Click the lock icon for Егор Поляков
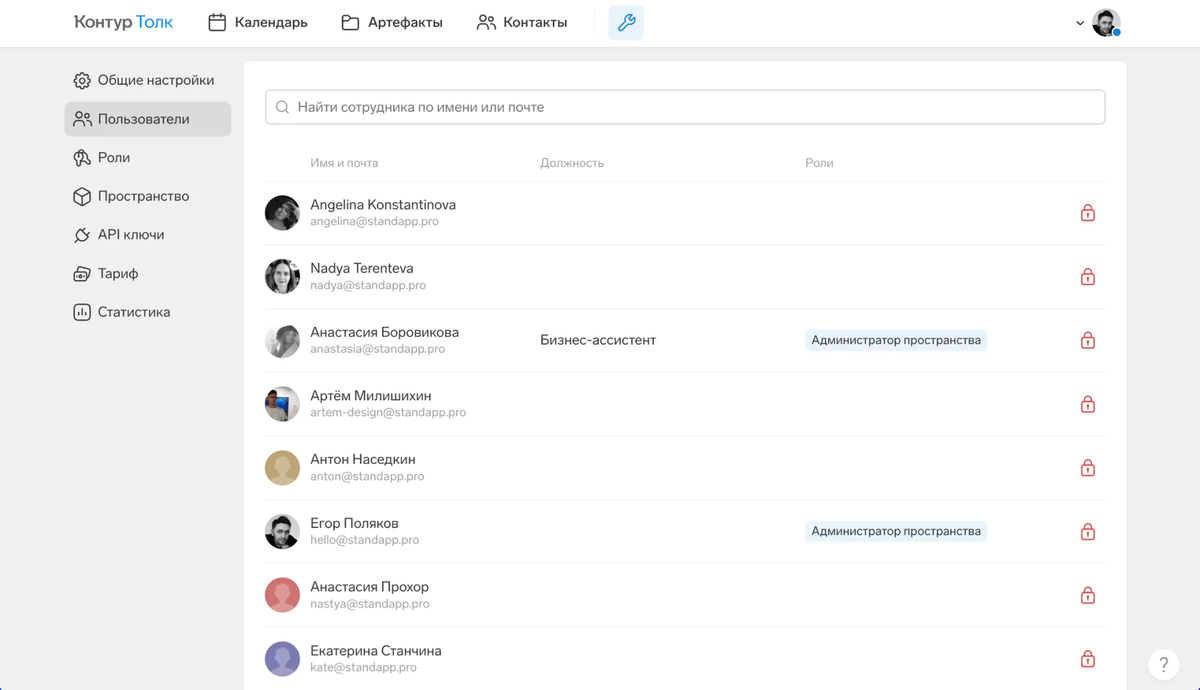This screenshot has height=690, width=1200. pos(1088,532)
